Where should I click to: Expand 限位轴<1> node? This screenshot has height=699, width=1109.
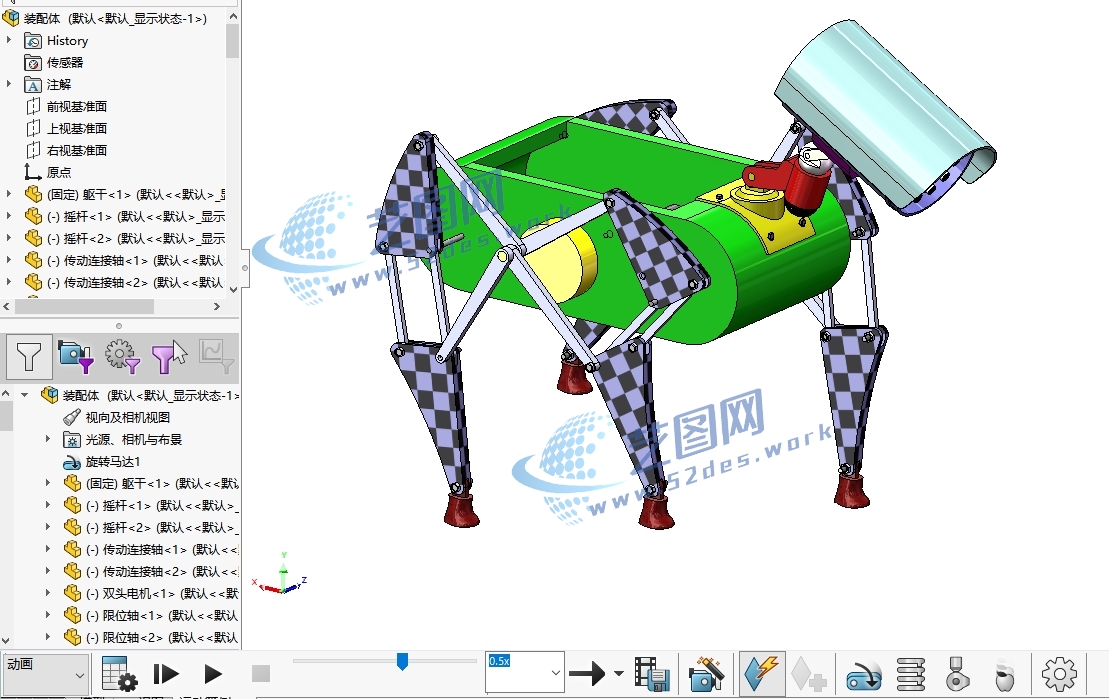click(48, 616)
